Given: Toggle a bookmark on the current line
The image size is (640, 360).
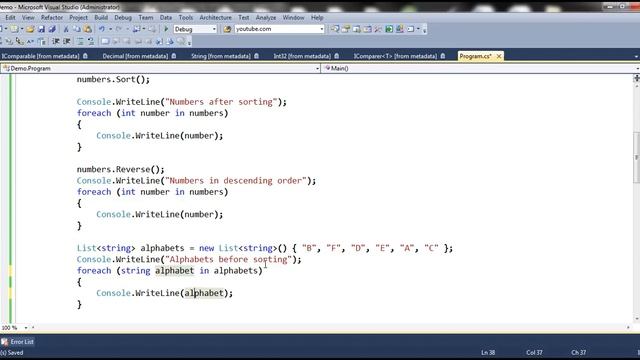Looking at the screenshot, I should 105,41.
